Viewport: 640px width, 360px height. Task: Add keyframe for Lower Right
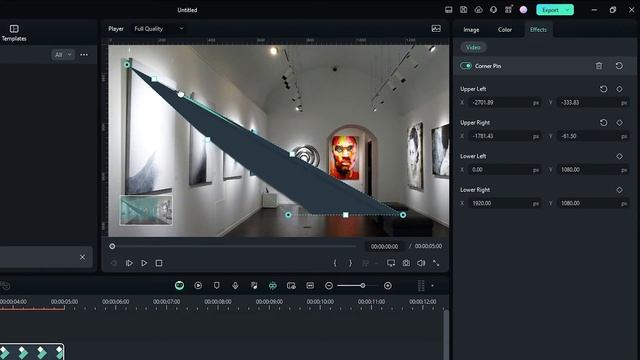(x=619, y=190)
